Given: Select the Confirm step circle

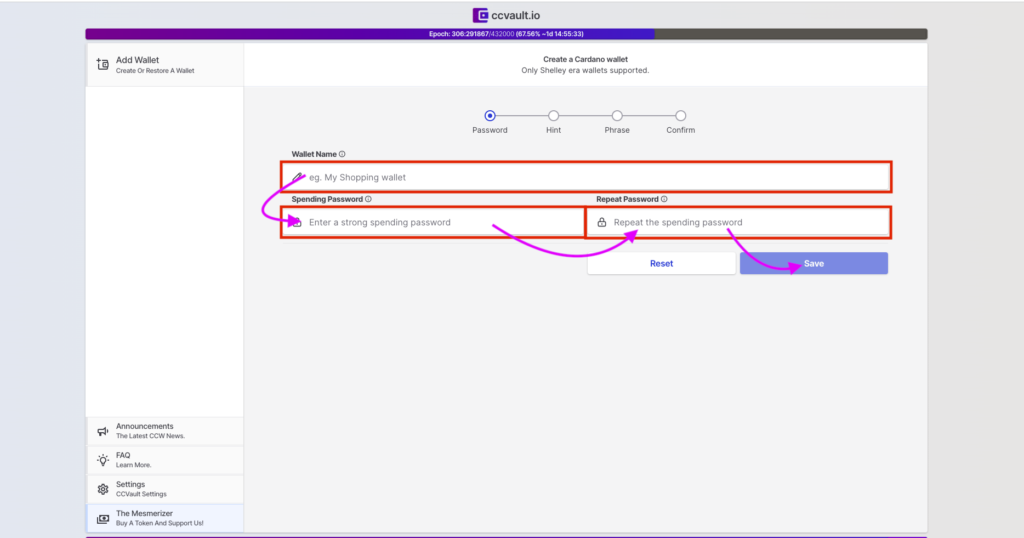Looking at the screenshot, I should 681,116.
